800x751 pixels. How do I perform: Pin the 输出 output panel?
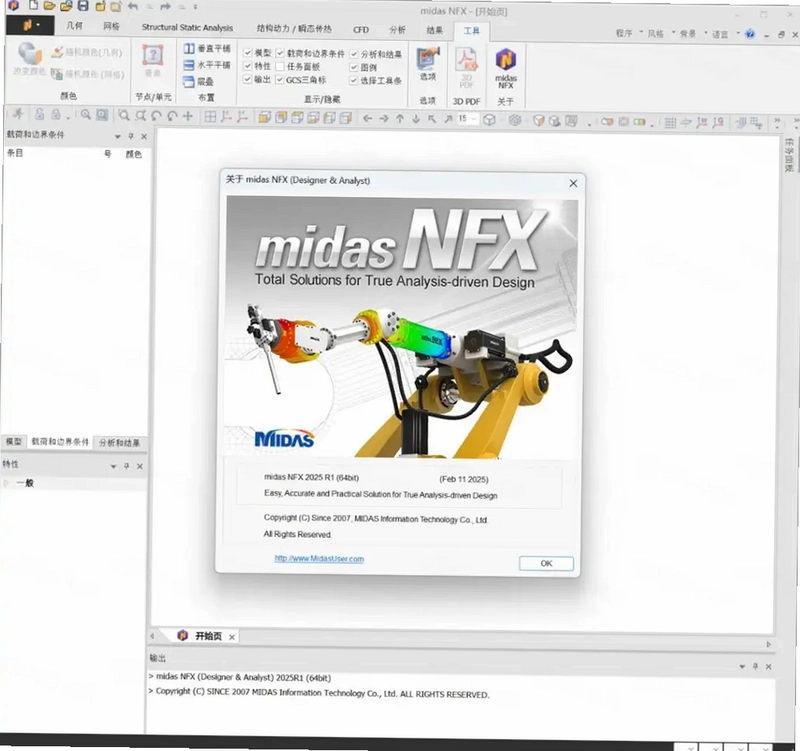pyautogui.click(x=755, y=666)
